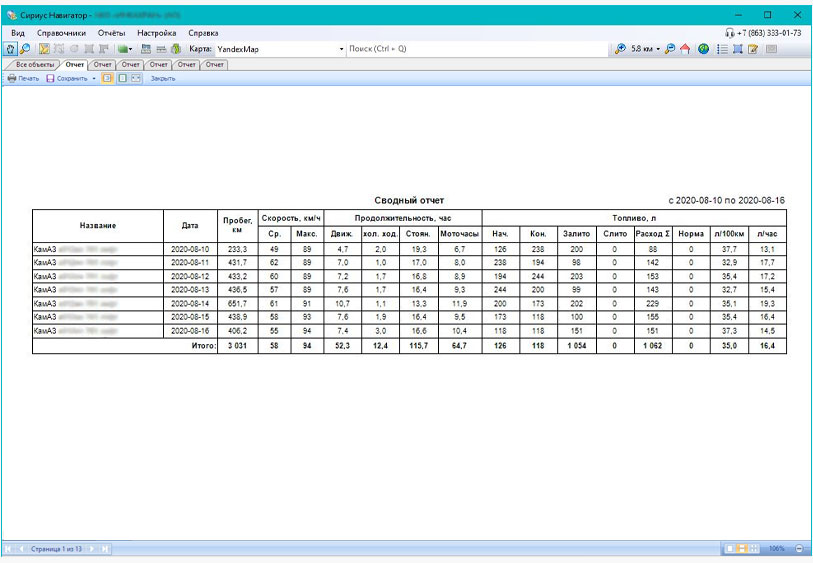Click the notes edit icon in toolbar
The height and width of the screenshot is (563, 813).
point(753,49)
